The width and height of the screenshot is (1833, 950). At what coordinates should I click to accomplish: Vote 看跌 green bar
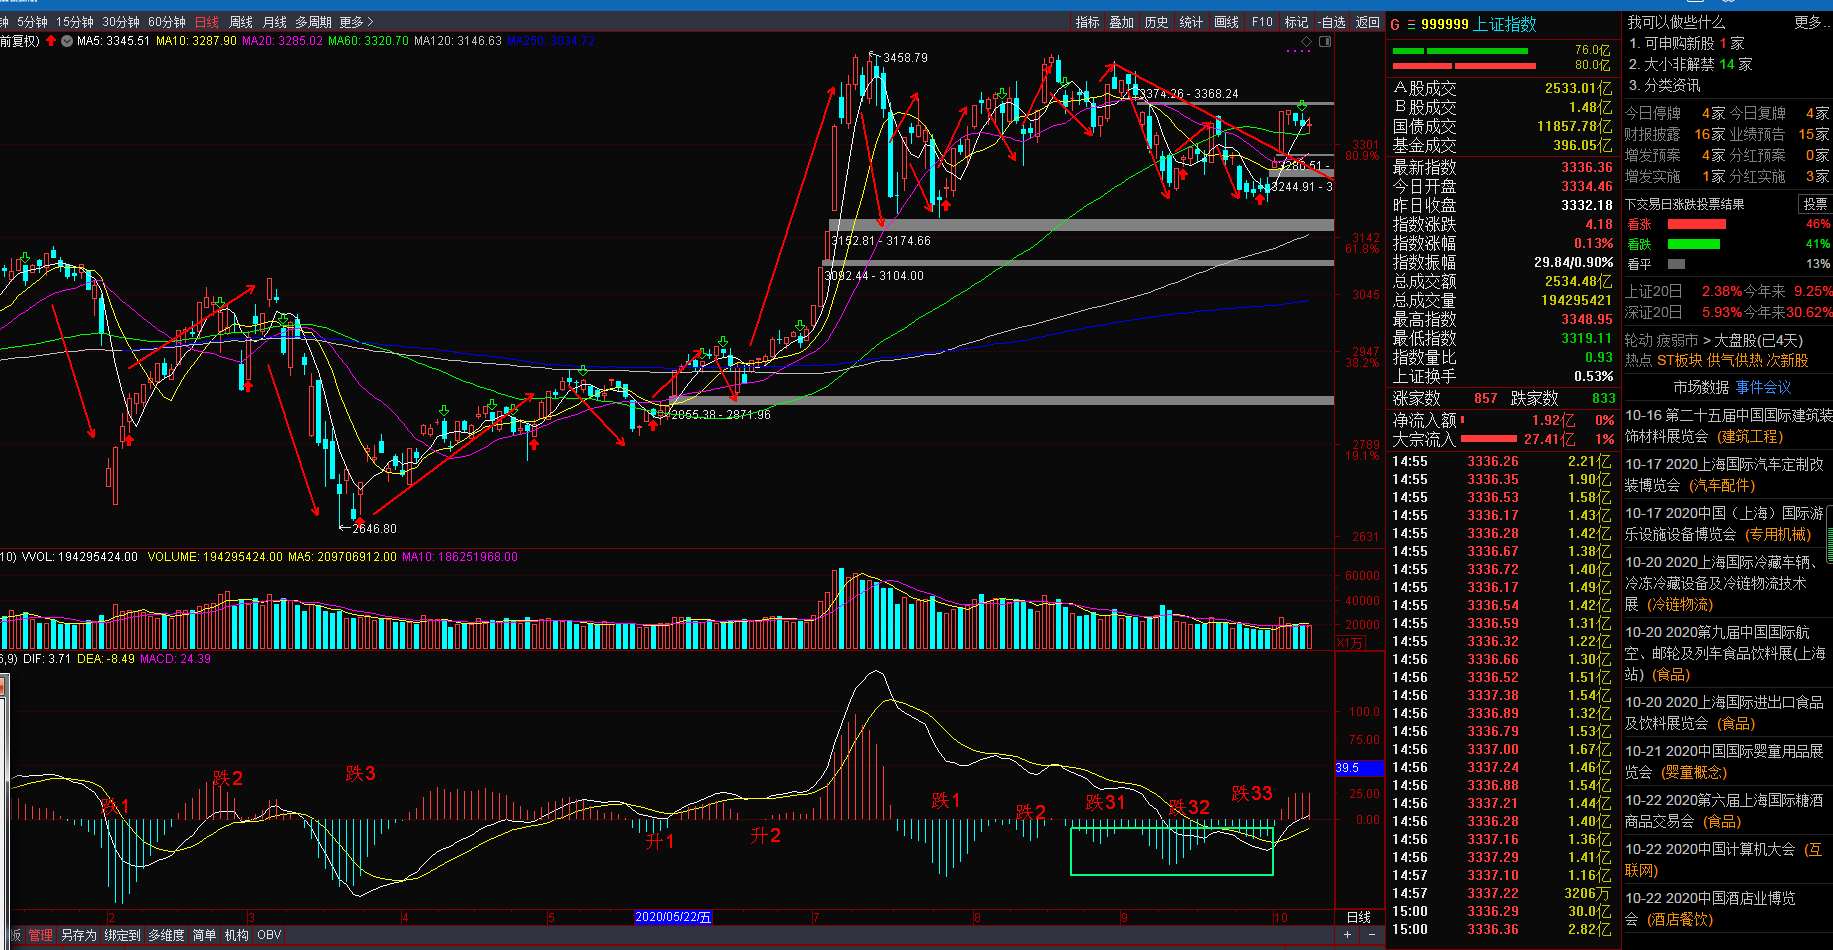point(1694,244)
